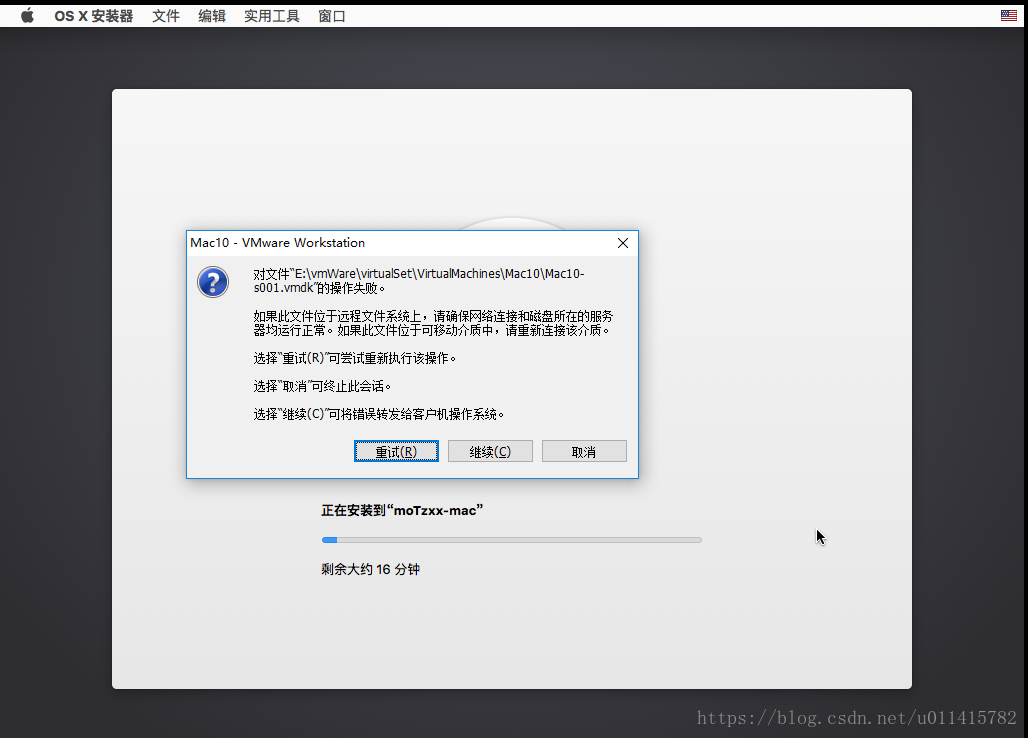Image resolution: width=1028 pixels, height=738 pixels.
Task: Click the installation progress bar
Action: 511,540
